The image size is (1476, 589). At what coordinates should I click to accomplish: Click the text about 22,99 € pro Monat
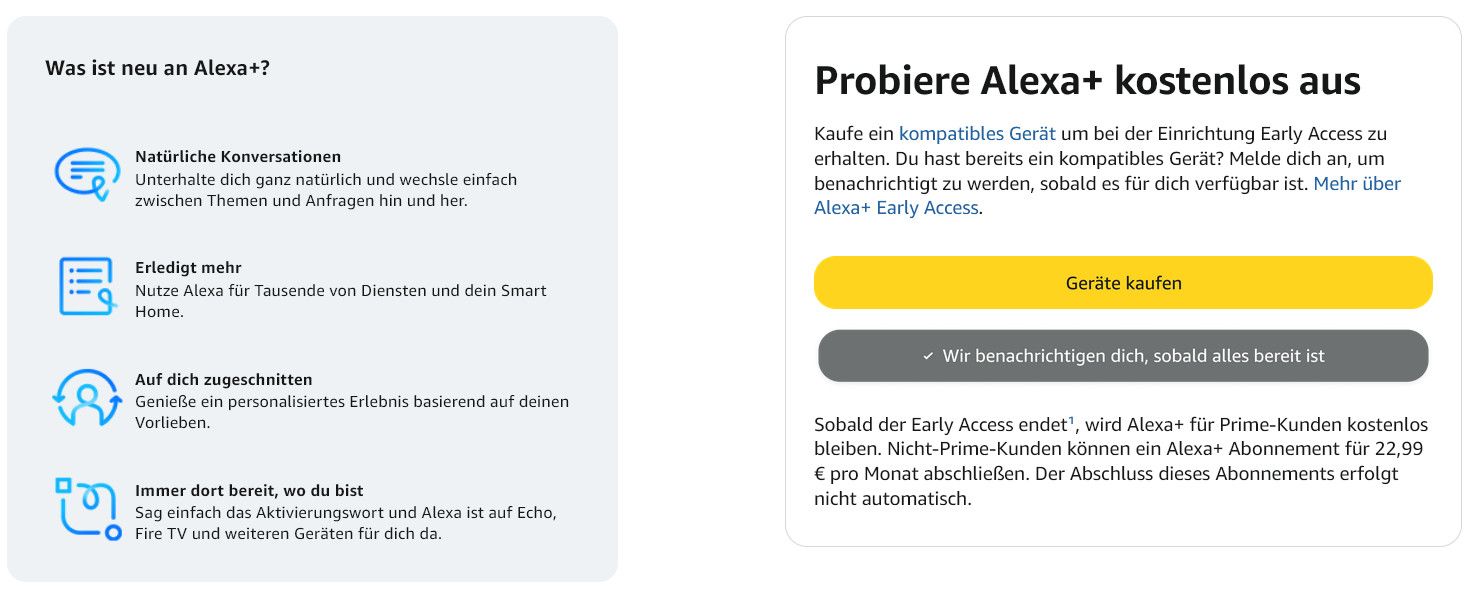(x=1121, y=461)
